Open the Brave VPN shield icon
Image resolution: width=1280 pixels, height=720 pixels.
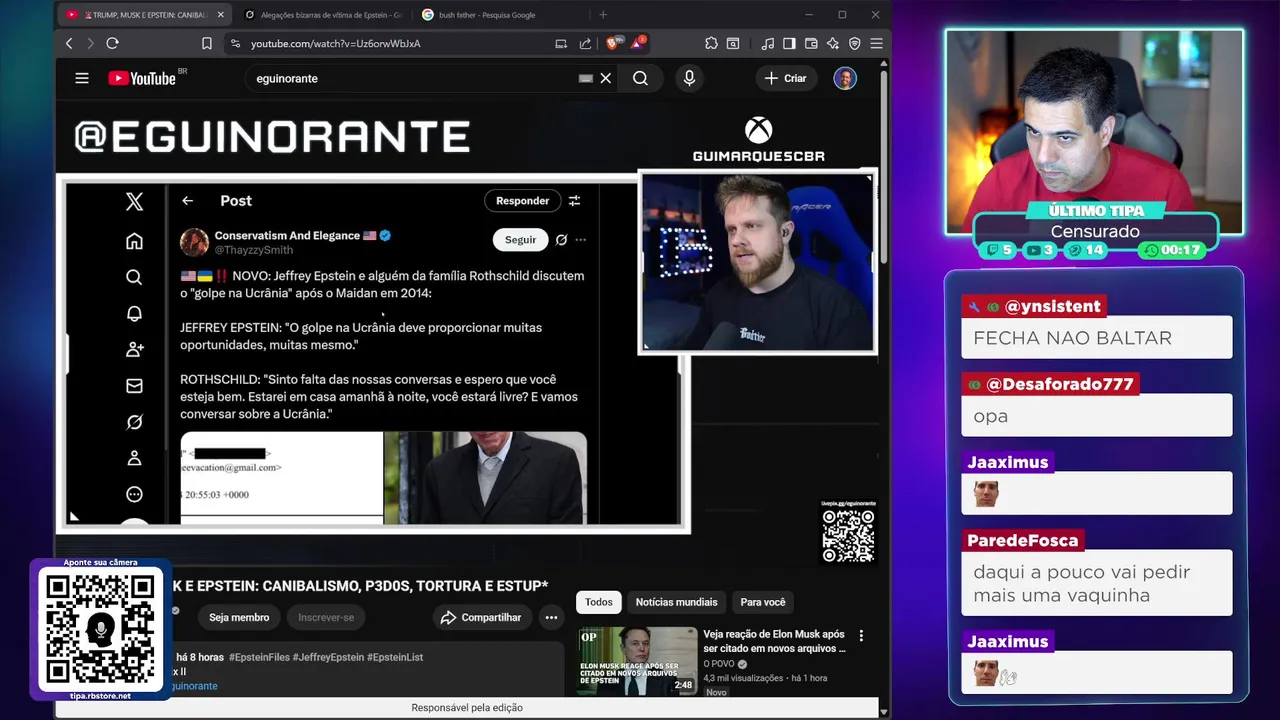click(x=855, y=43)
